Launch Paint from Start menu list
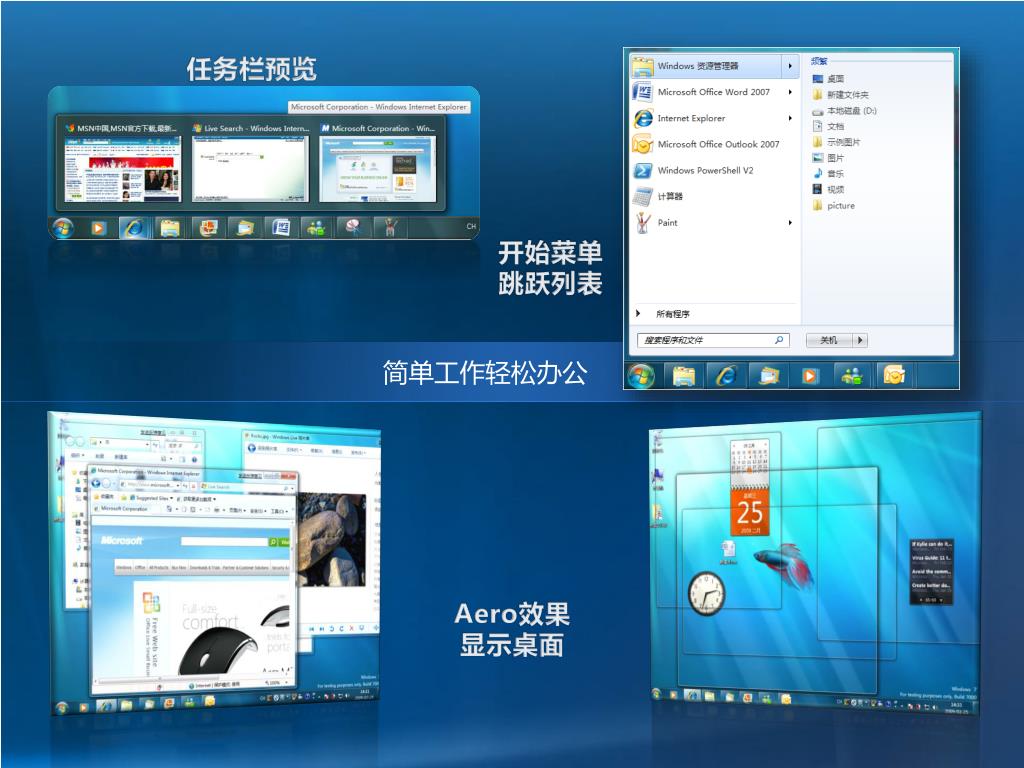 pyautogui.click(x=714, y=223)
